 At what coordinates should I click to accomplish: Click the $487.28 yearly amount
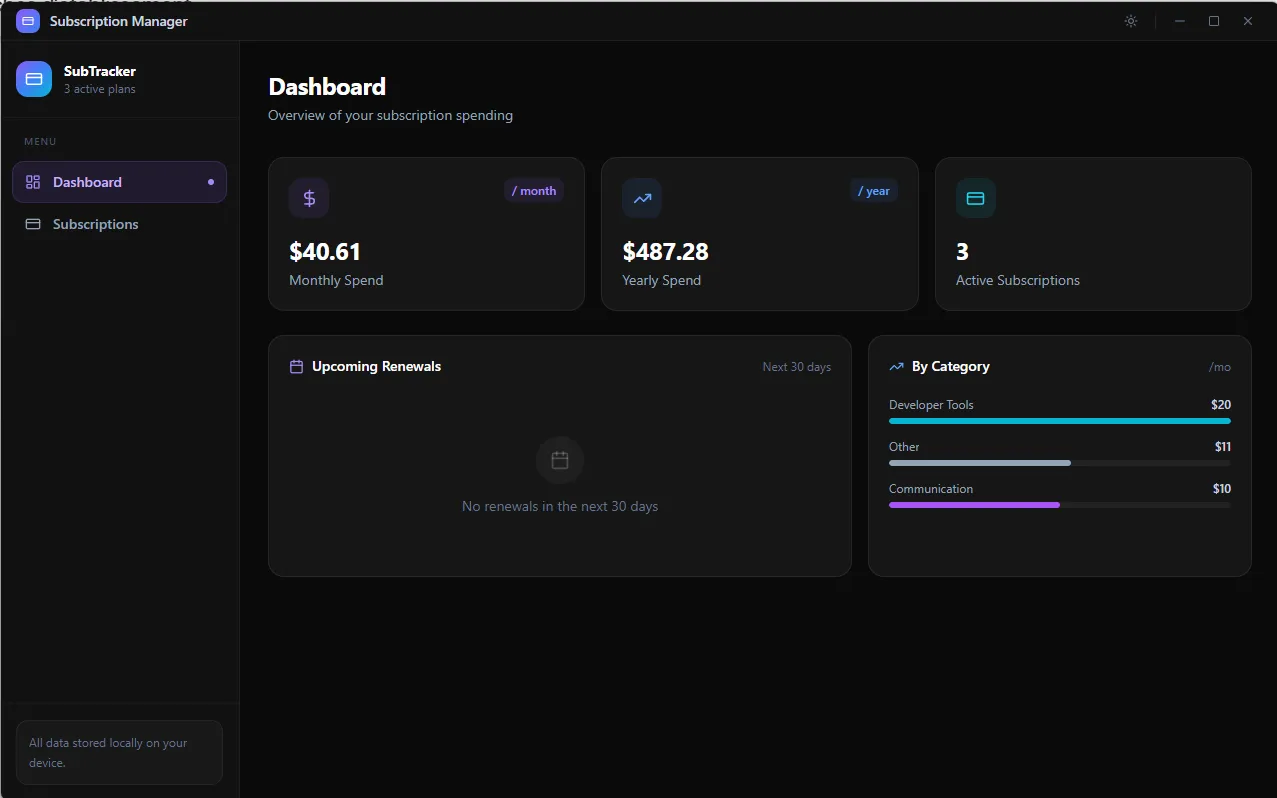(665, 252)
